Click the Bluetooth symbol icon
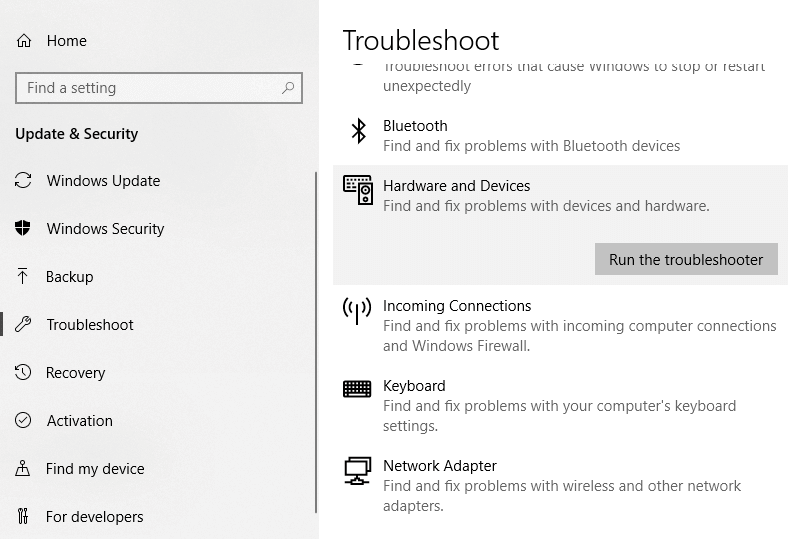793x539 pixels. [358, 131]
